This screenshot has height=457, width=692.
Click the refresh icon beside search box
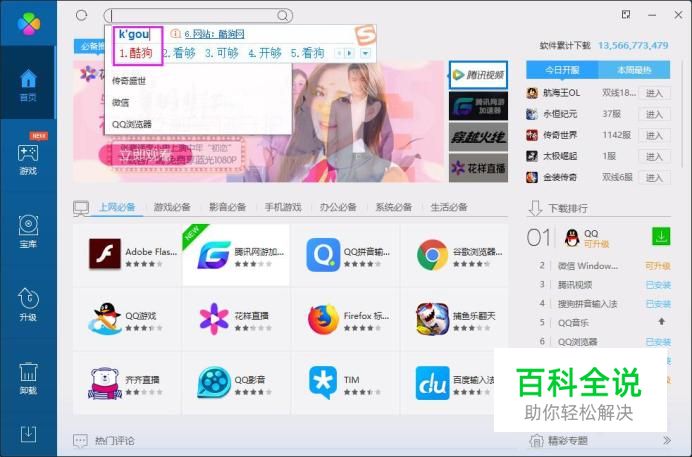point(81,15)
